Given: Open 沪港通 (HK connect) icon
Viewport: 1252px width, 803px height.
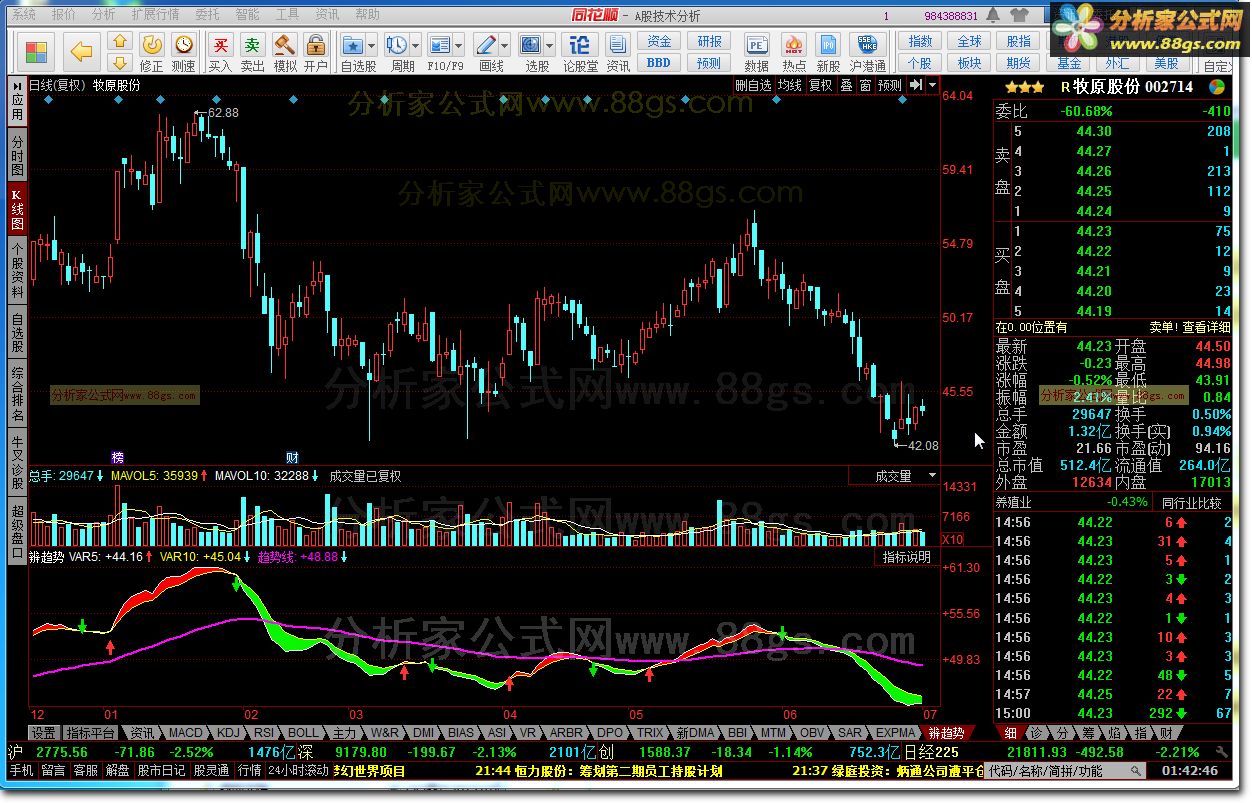Looking at the screenshot, I should pos(867,52).
